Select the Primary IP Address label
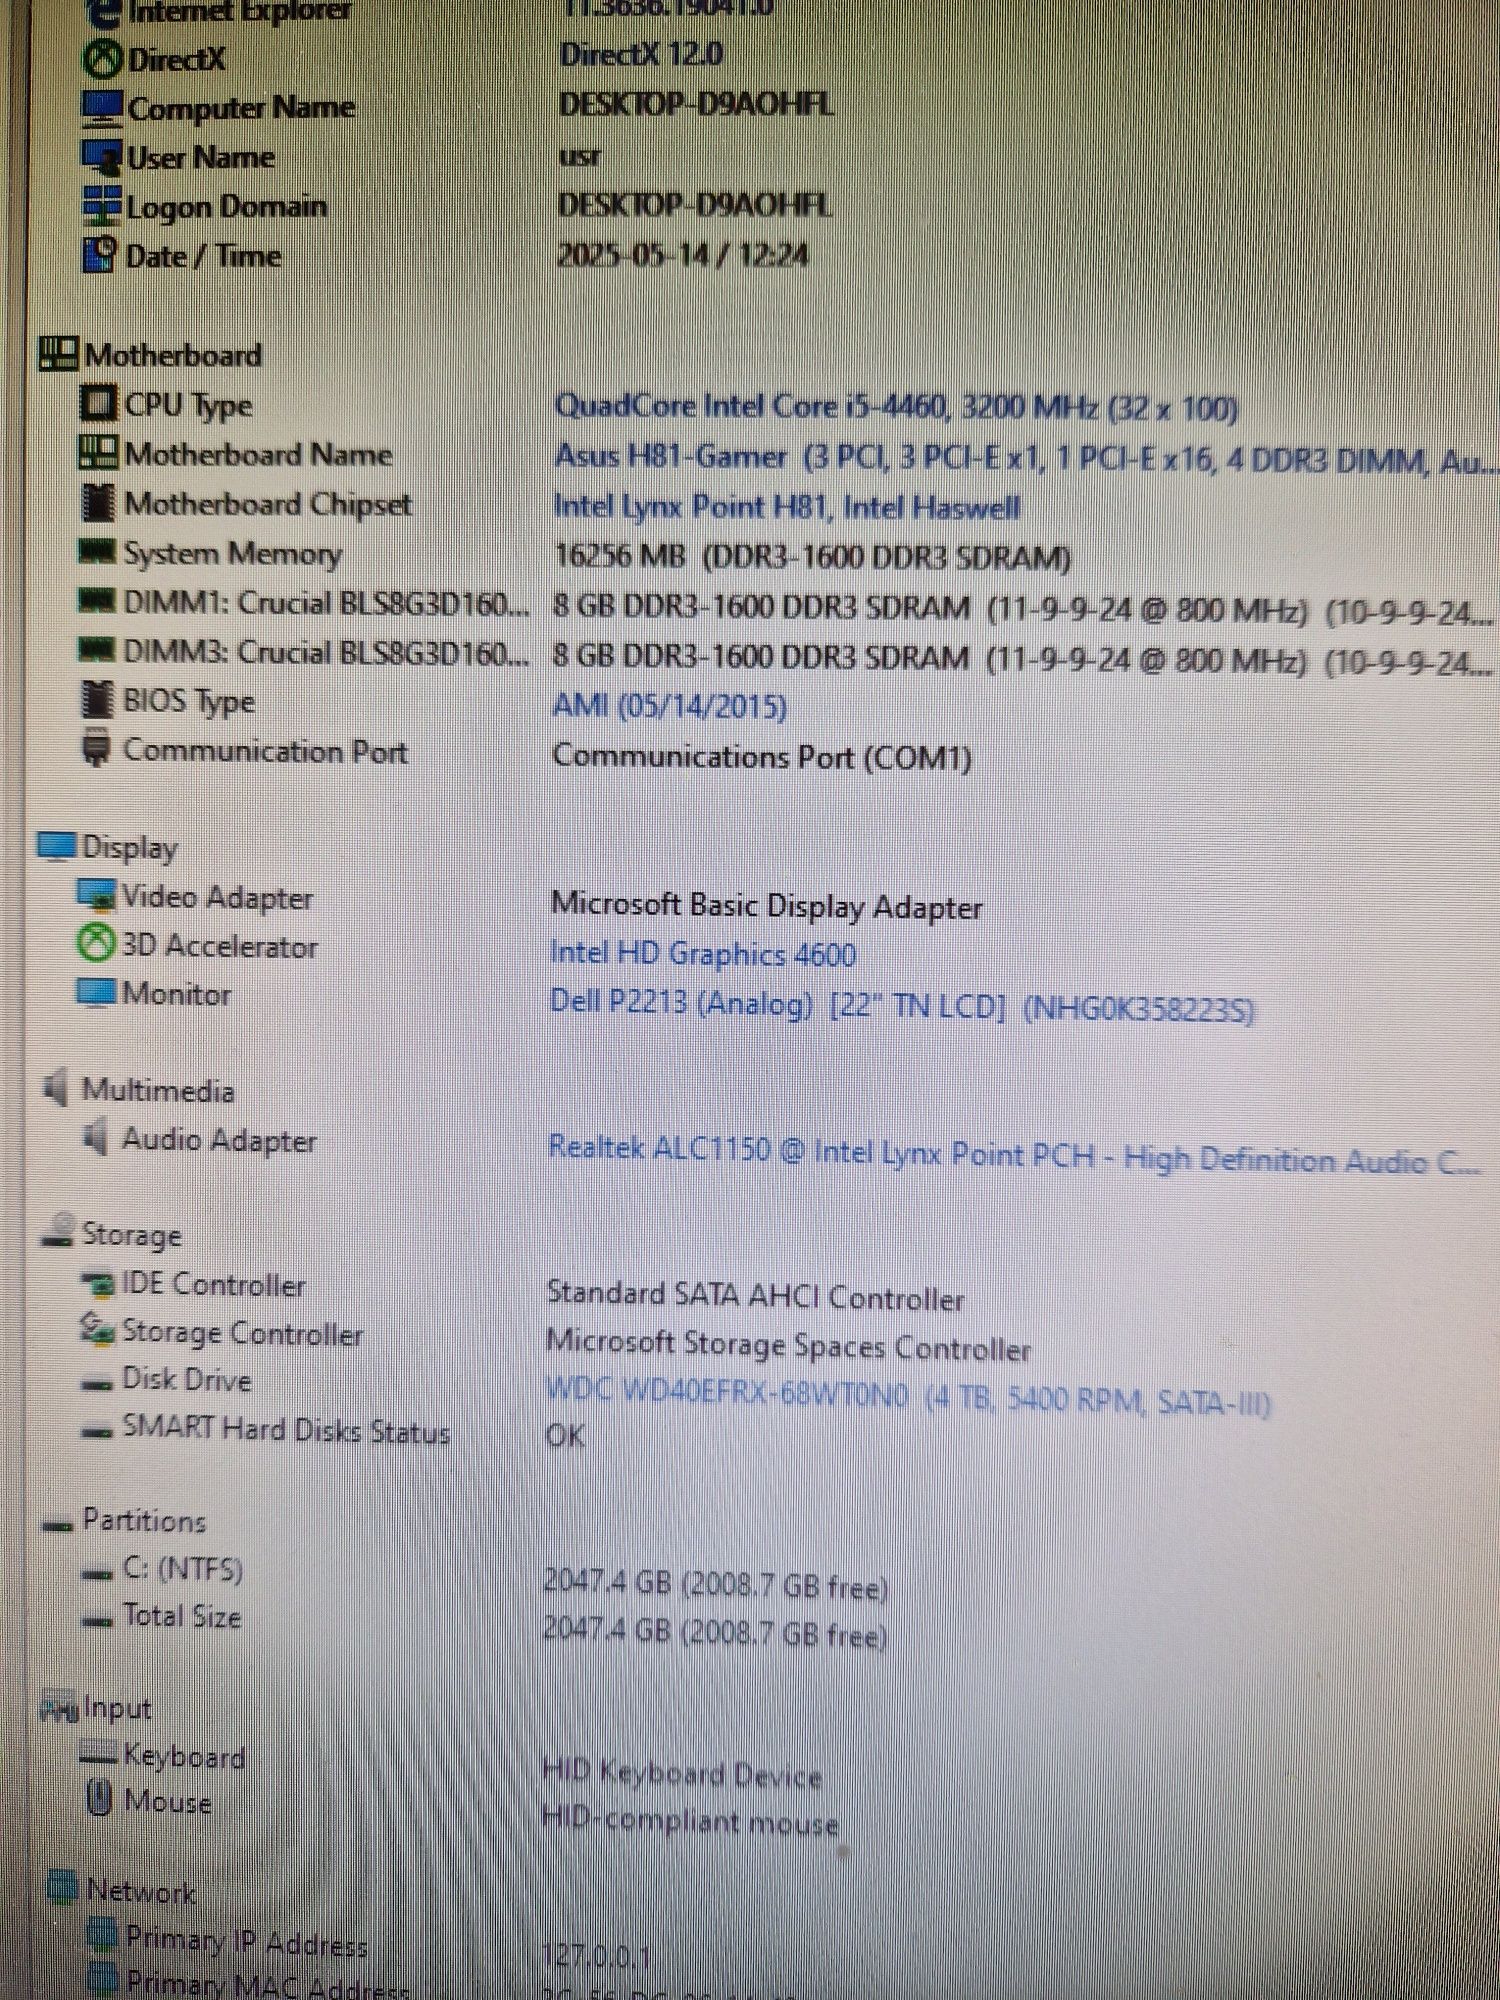The image size is (1500, 2000). click(x=247, y=1941)
